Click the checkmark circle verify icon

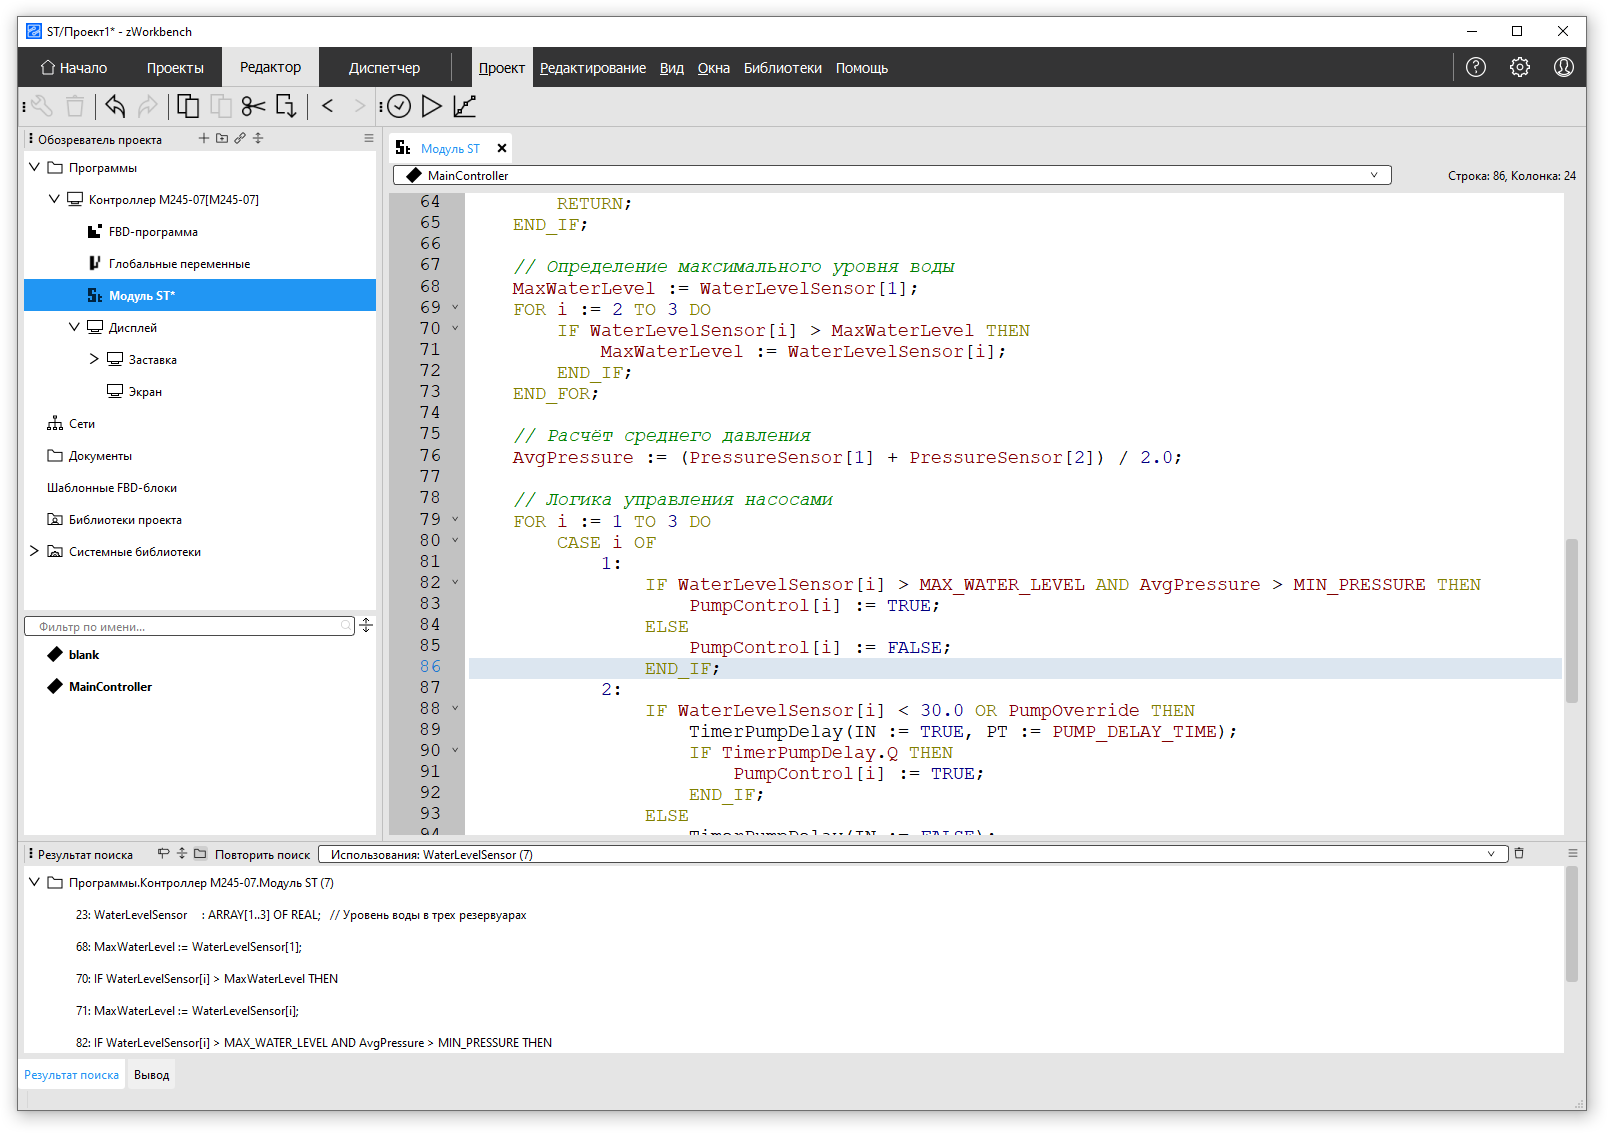click(x=399, y=106)
